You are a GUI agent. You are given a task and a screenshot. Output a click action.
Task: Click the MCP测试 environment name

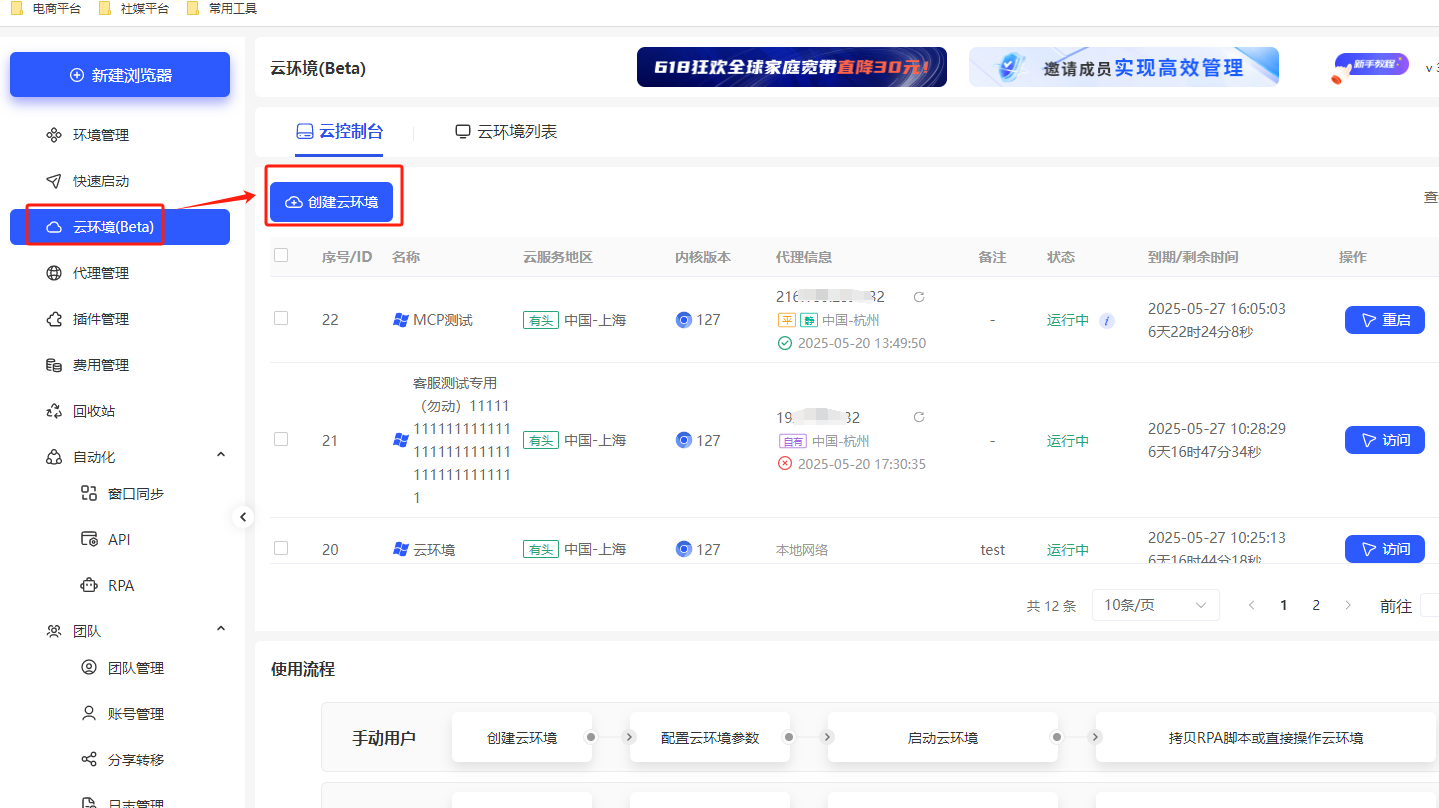[x=443, y=320]
